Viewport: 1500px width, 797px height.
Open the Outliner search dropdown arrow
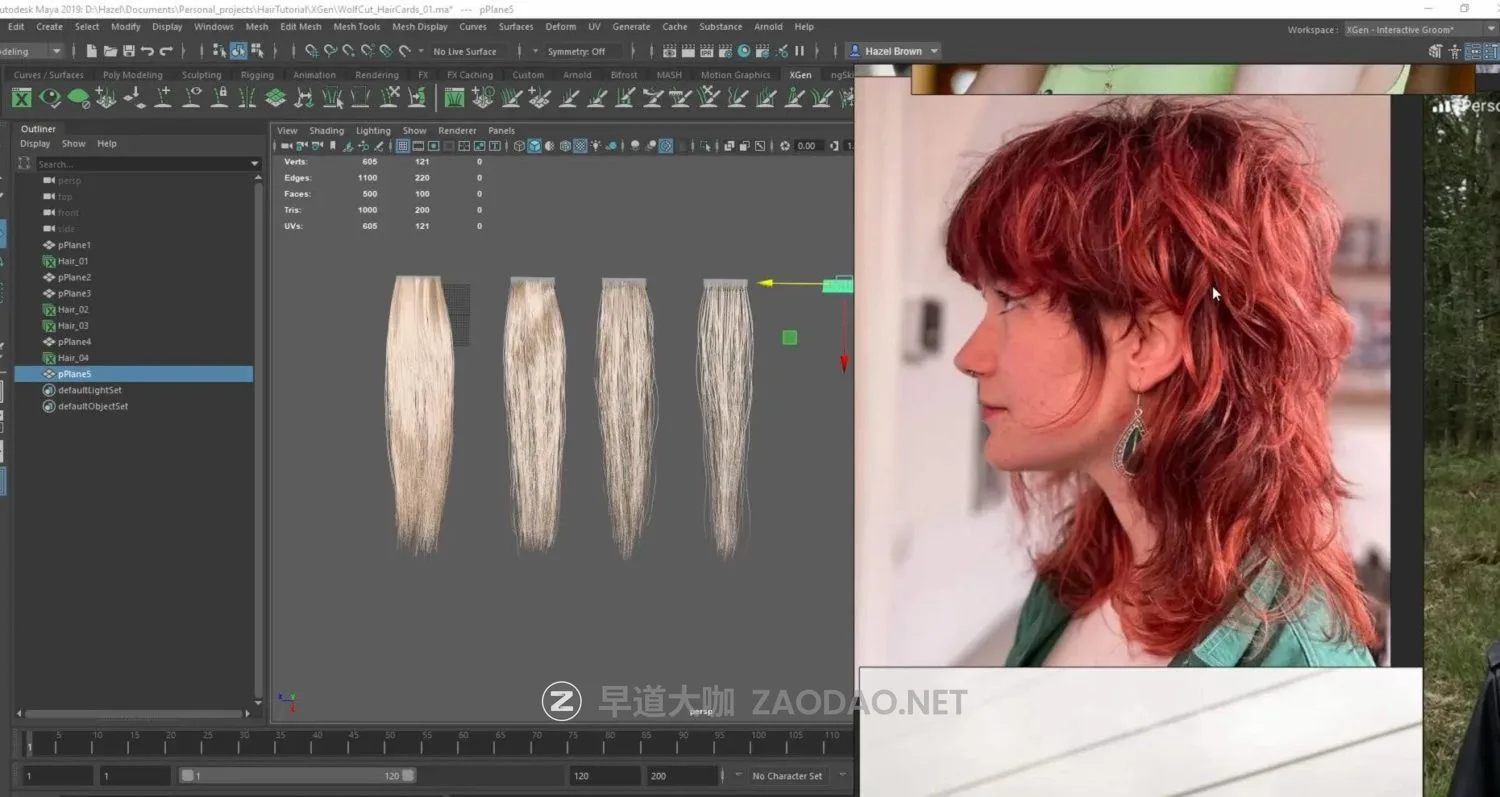pyautogui.click(x=255, y=164)
